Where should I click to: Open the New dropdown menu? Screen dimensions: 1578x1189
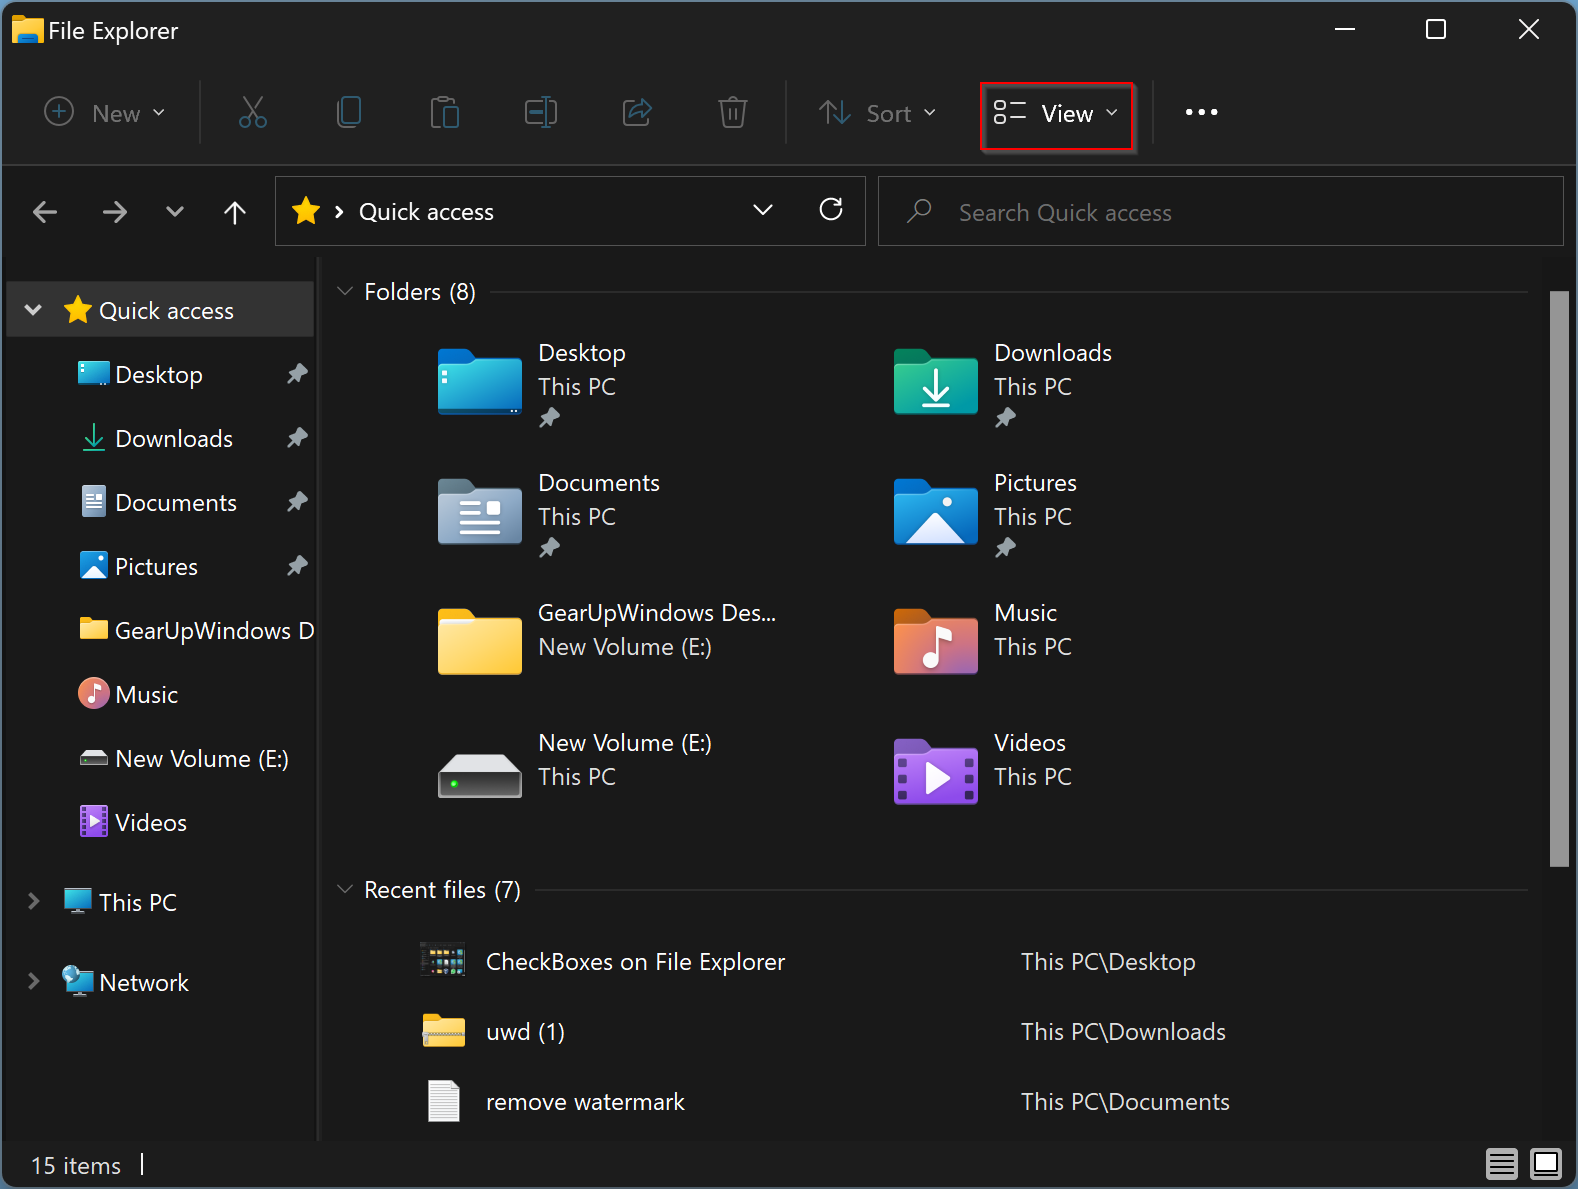pos(105,112)
